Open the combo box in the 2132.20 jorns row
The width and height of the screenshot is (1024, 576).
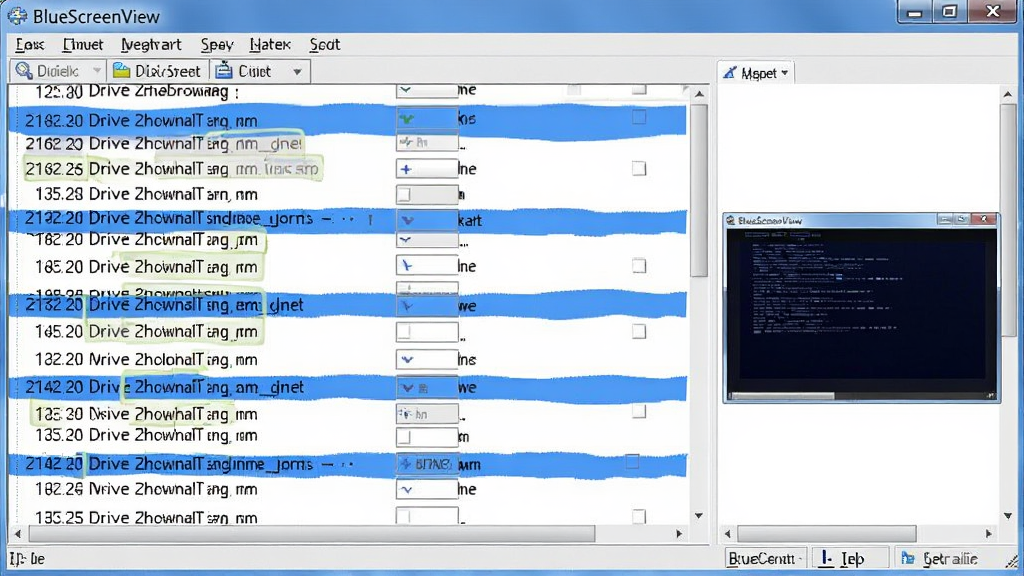point(426,220)
